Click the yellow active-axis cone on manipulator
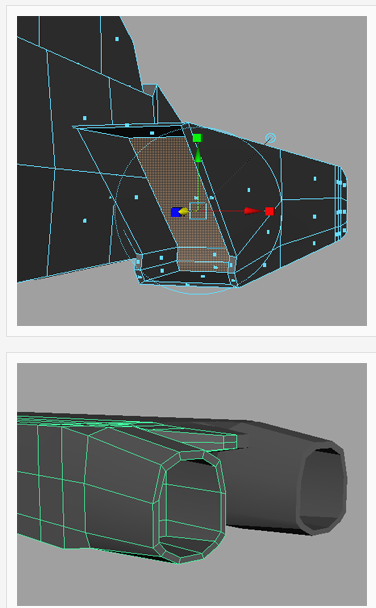Image resolution: width=376 pixels, height=608 pixels. [184, 212]
